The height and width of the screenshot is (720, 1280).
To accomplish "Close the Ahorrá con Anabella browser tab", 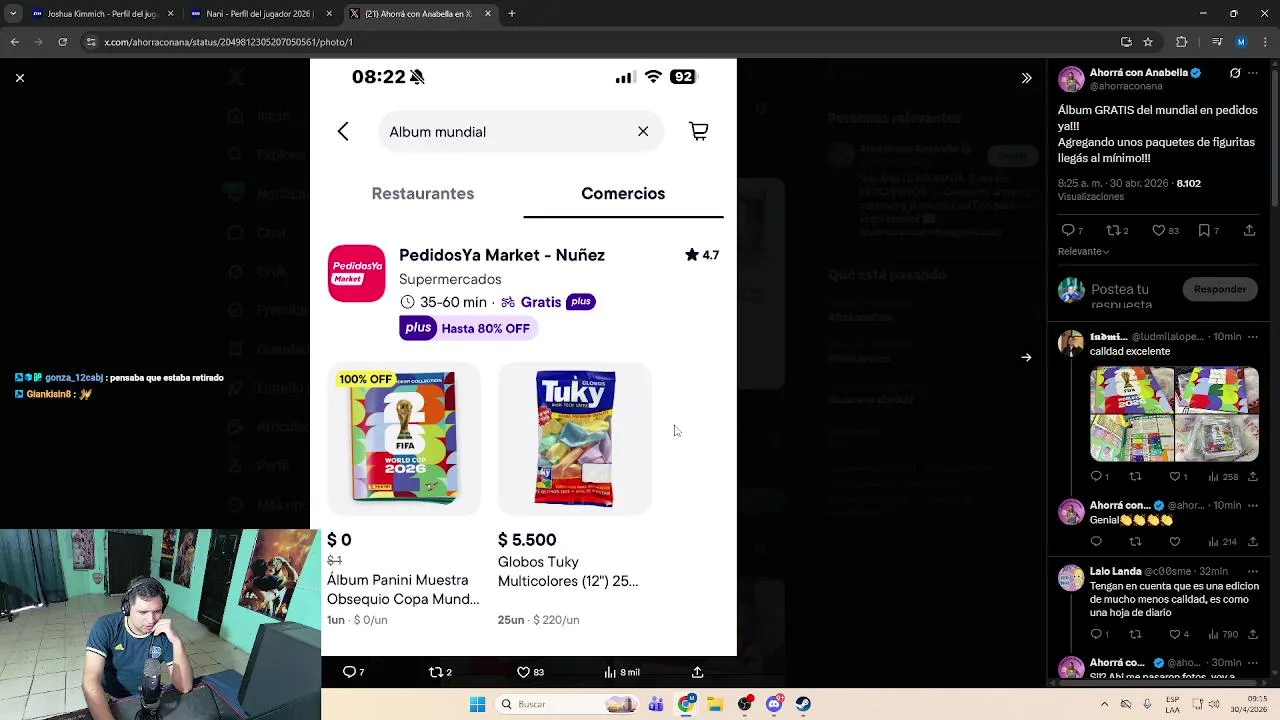I will pos(488,14).
